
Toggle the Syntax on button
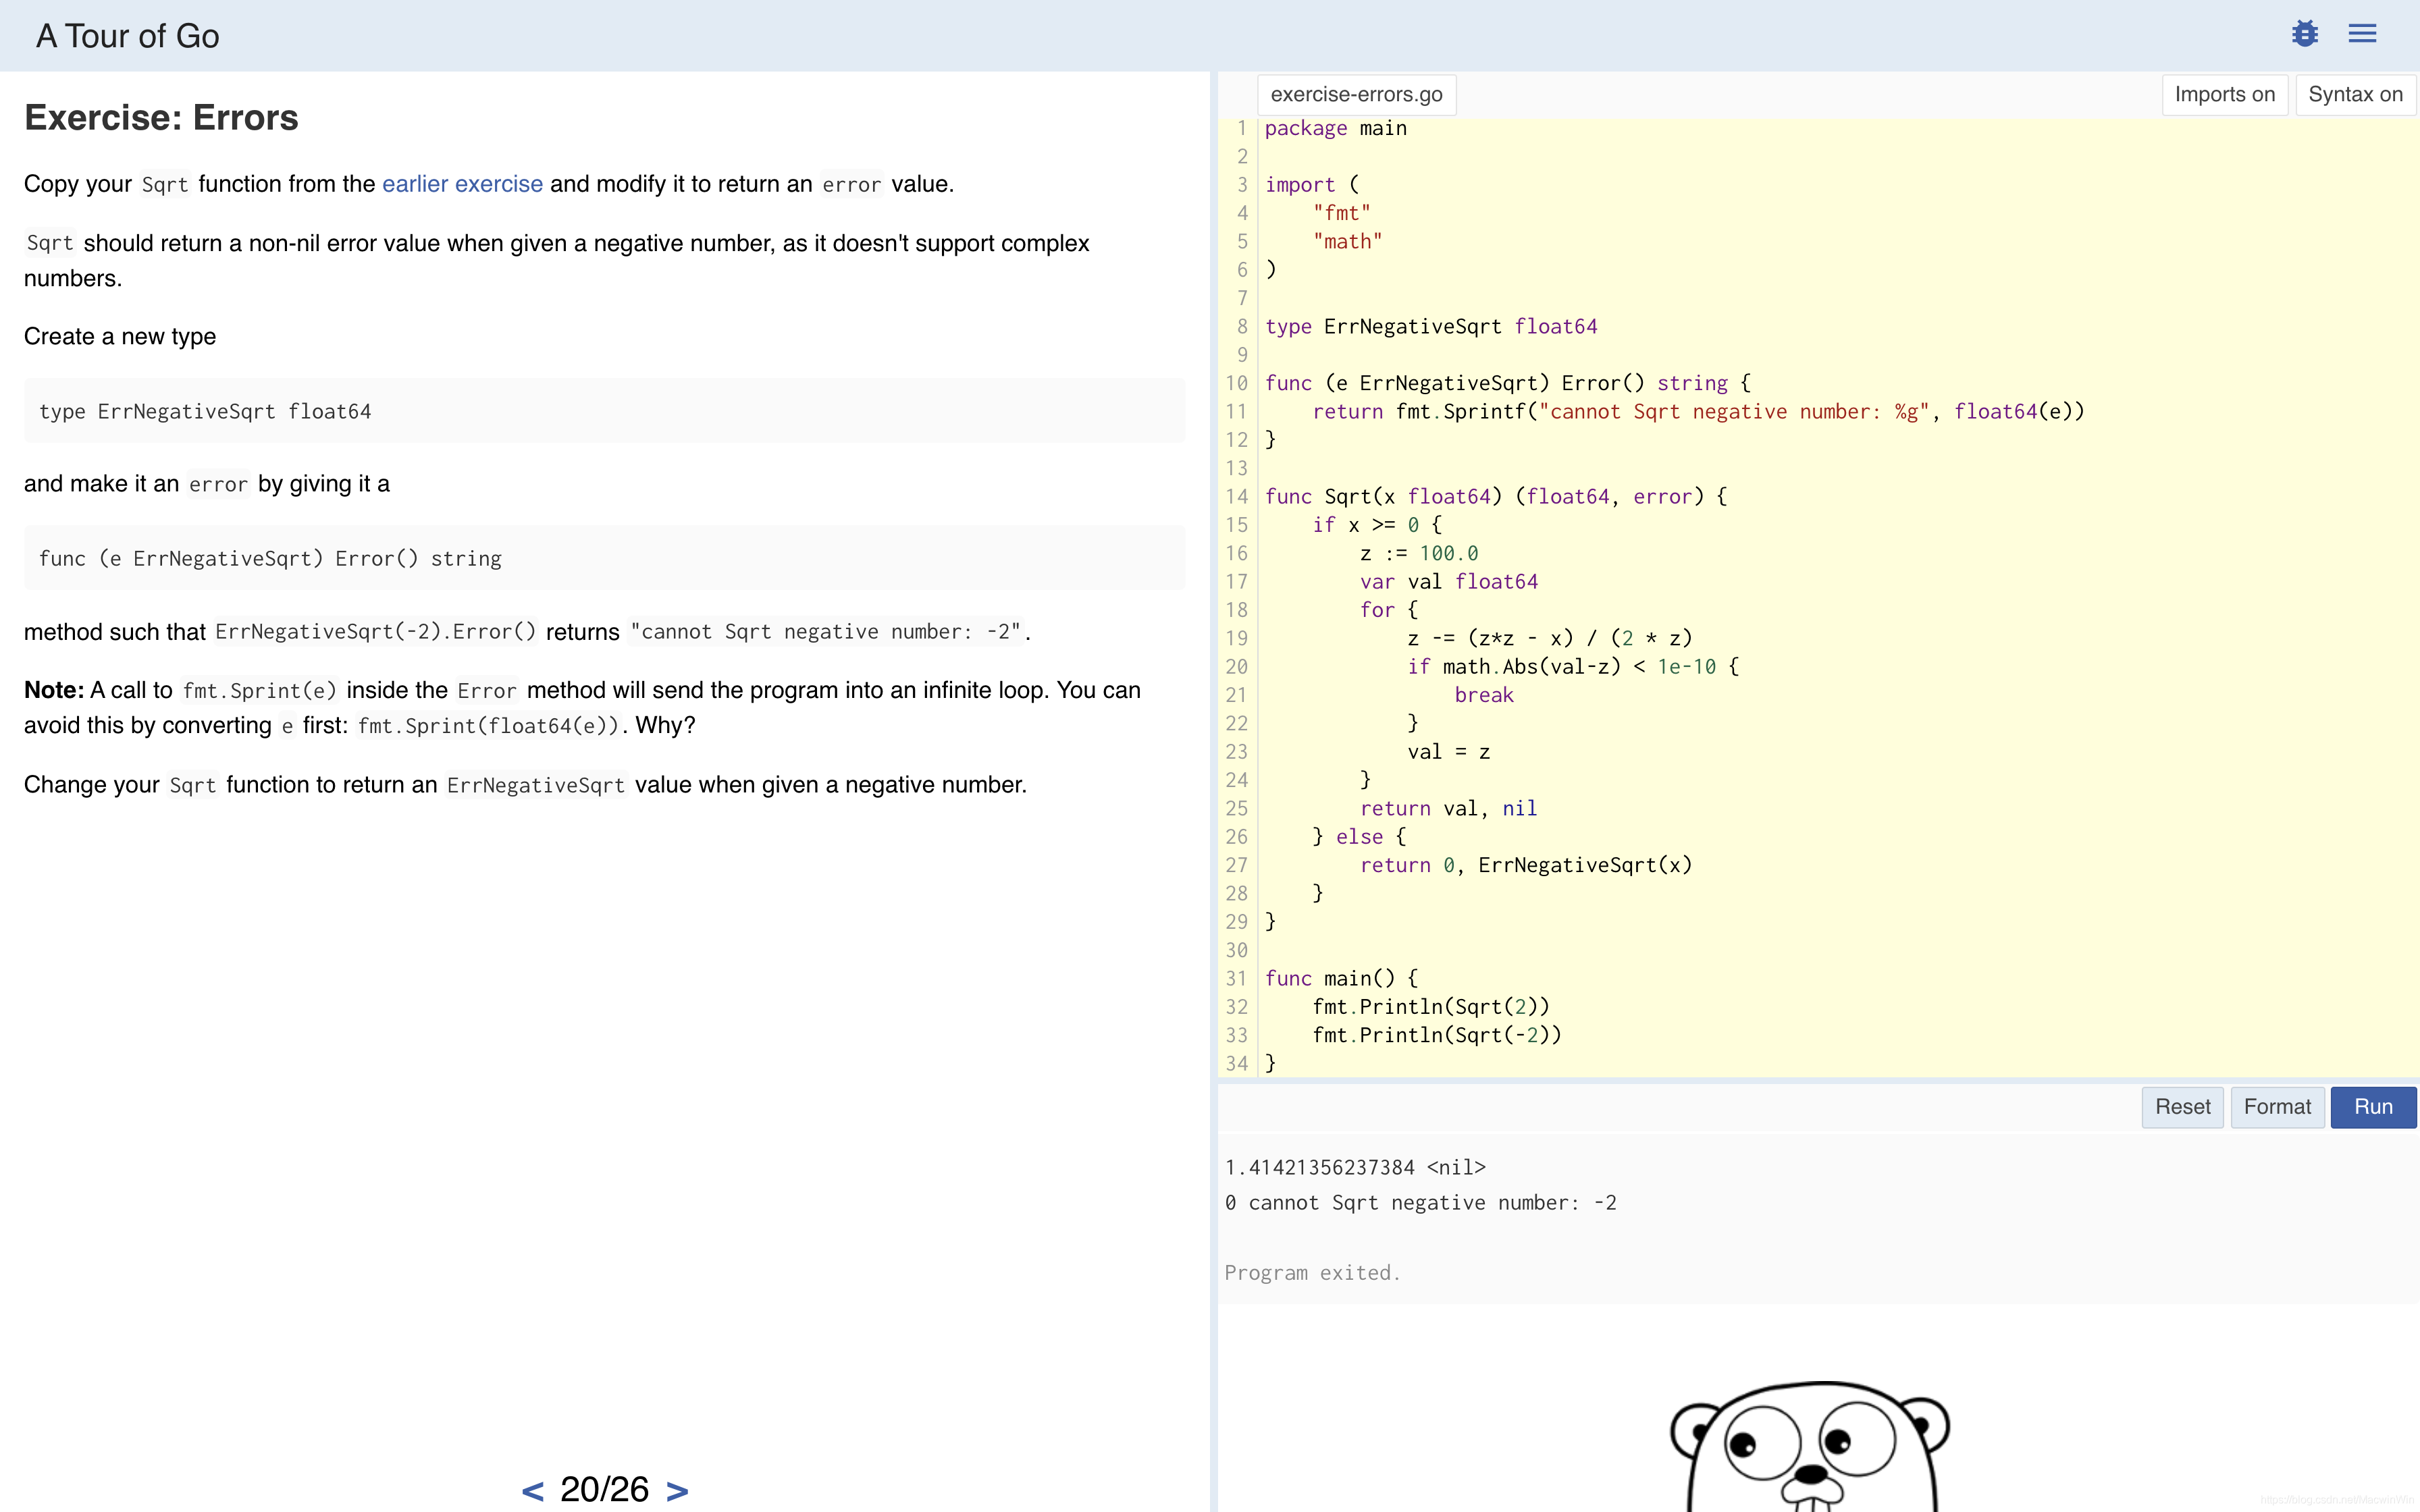pos(2355,95)
